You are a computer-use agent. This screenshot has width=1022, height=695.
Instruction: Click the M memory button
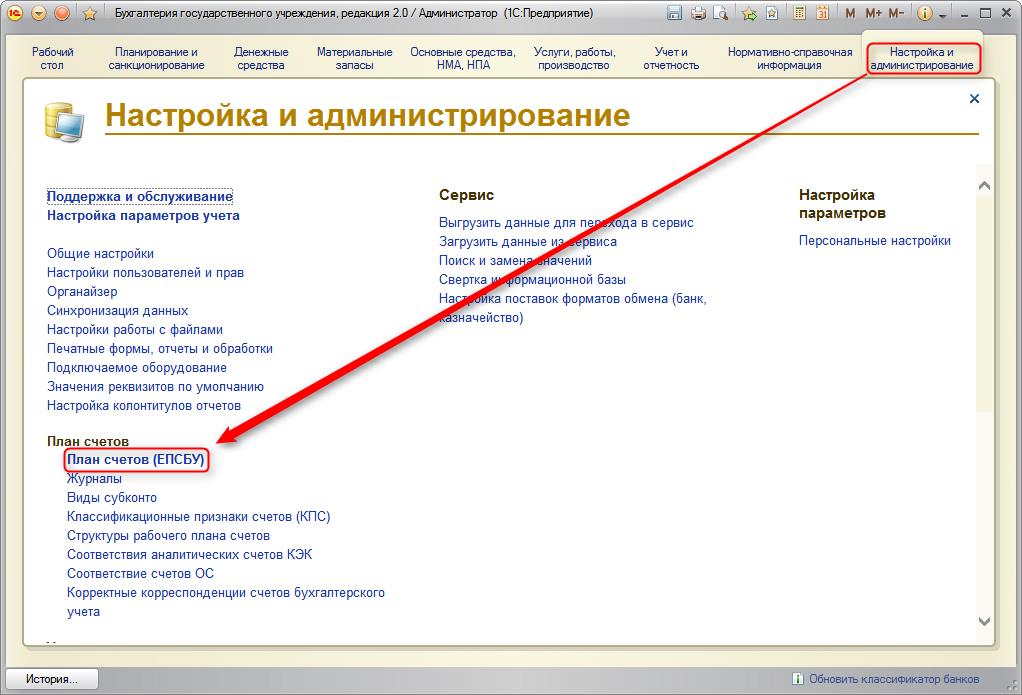850,13
